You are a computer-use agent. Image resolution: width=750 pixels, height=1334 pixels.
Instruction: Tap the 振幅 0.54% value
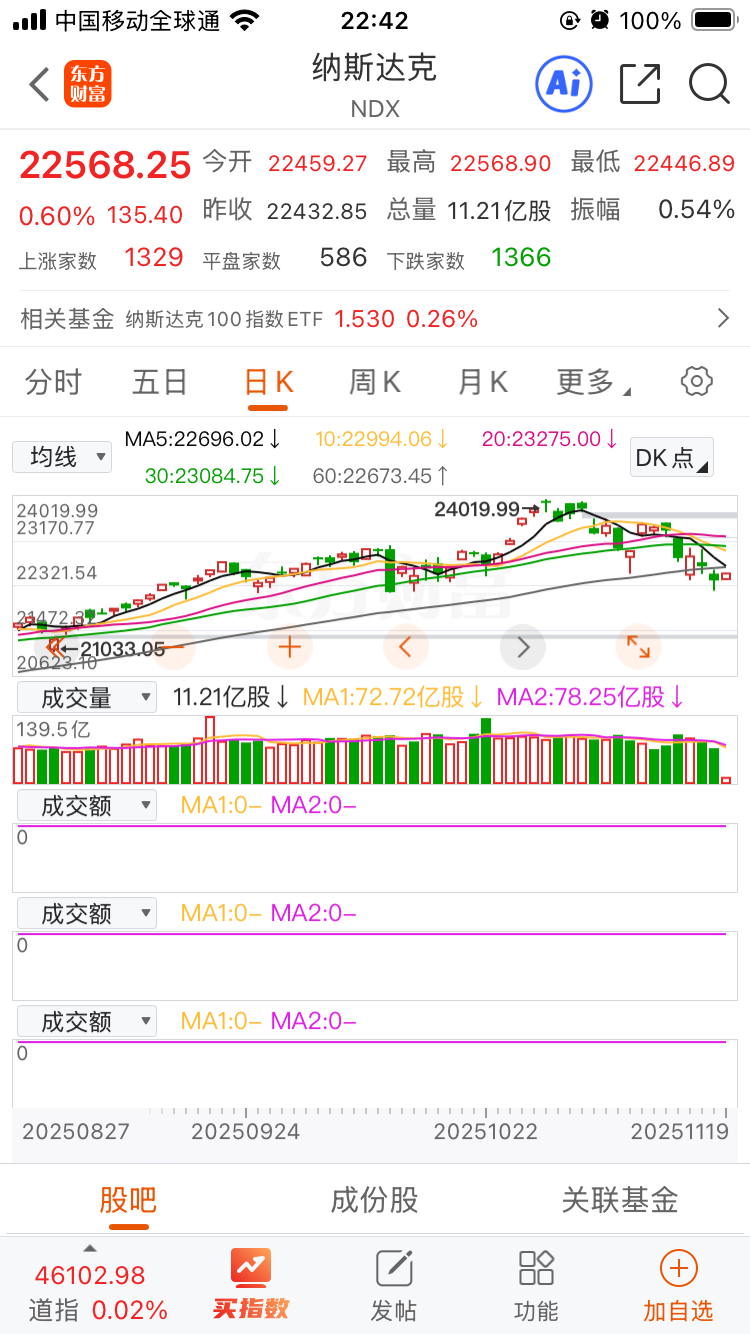696,210
